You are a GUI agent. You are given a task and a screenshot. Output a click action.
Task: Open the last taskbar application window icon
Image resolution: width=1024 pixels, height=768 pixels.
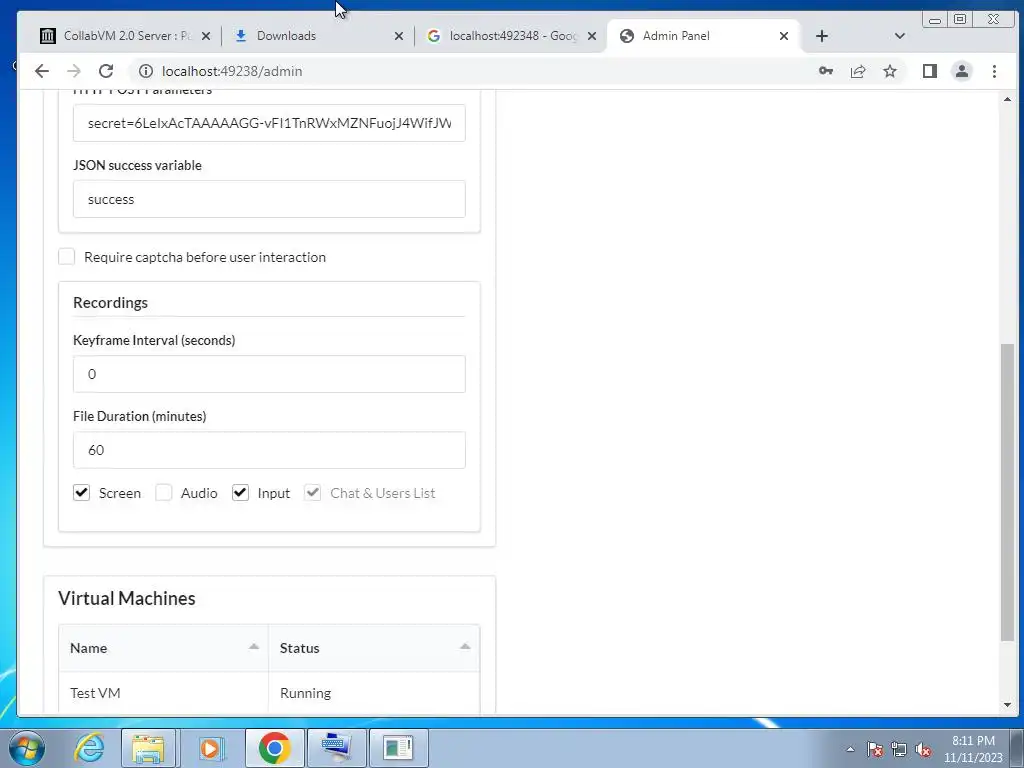click(399, 748)
